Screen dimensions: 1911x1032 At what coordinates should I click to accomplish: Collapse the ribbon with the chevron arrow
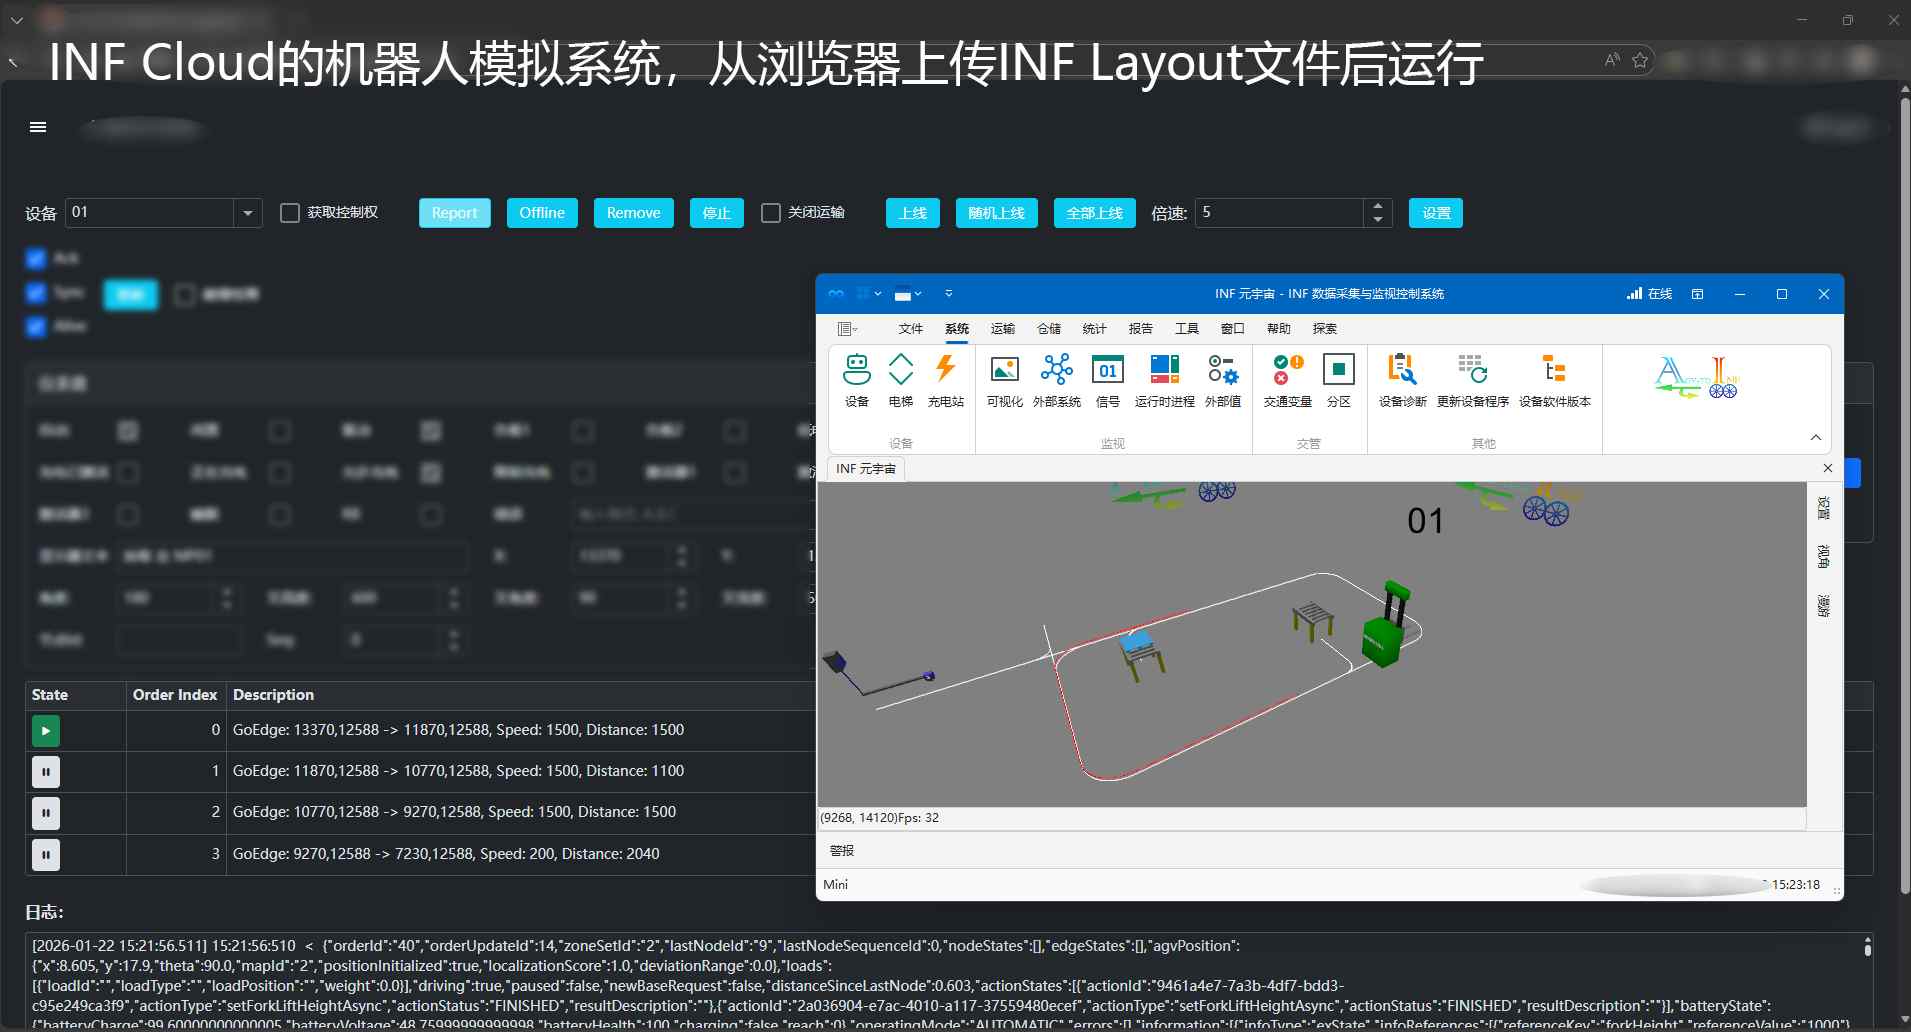(1816, 438)
